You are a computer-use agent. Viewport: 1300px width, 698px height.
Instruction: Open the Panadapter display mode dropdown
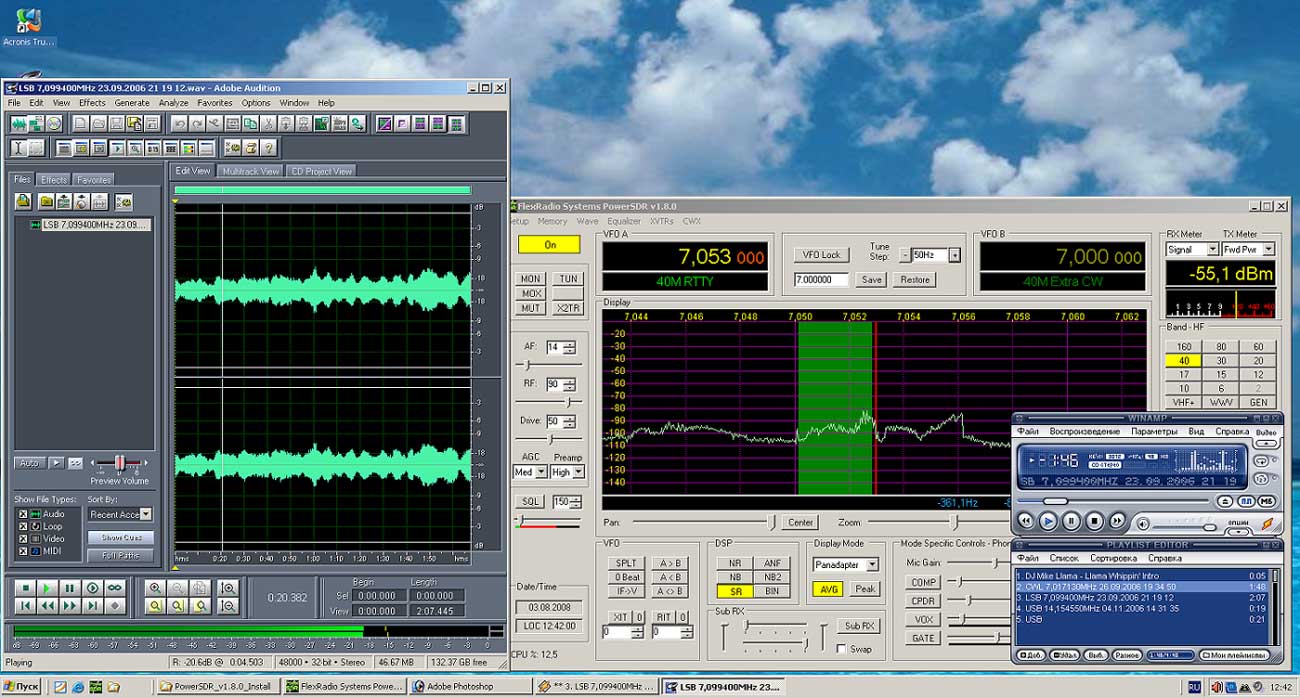pos(872,565)
